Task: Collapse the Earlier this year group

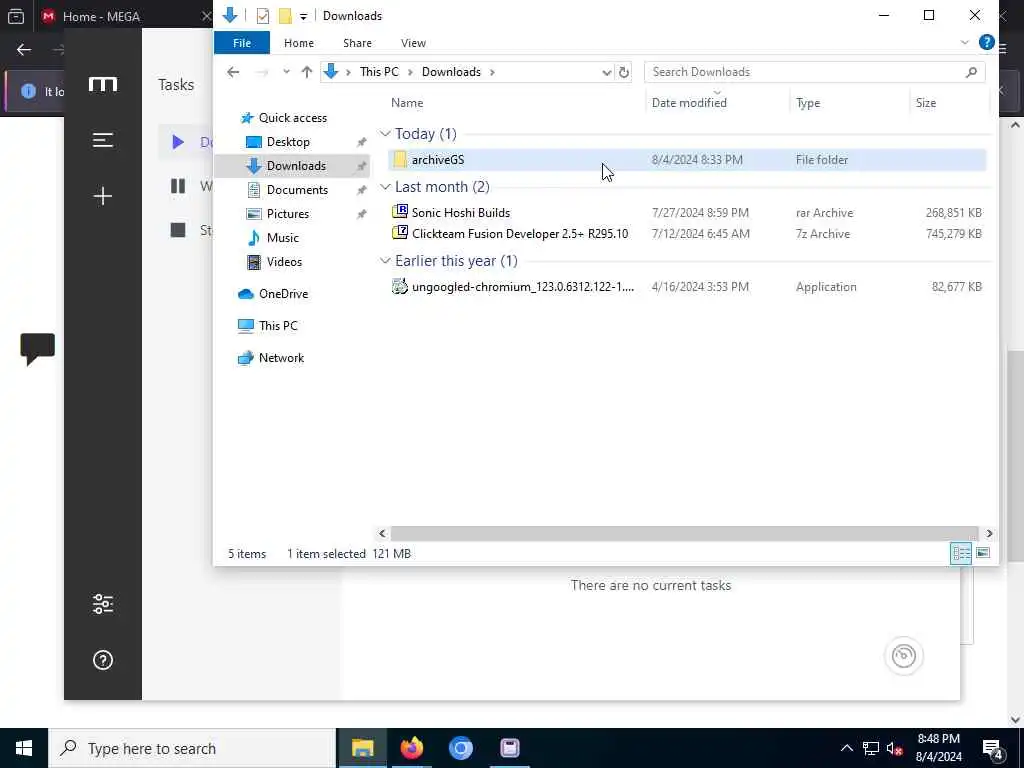Action: [x=385, y=261]
